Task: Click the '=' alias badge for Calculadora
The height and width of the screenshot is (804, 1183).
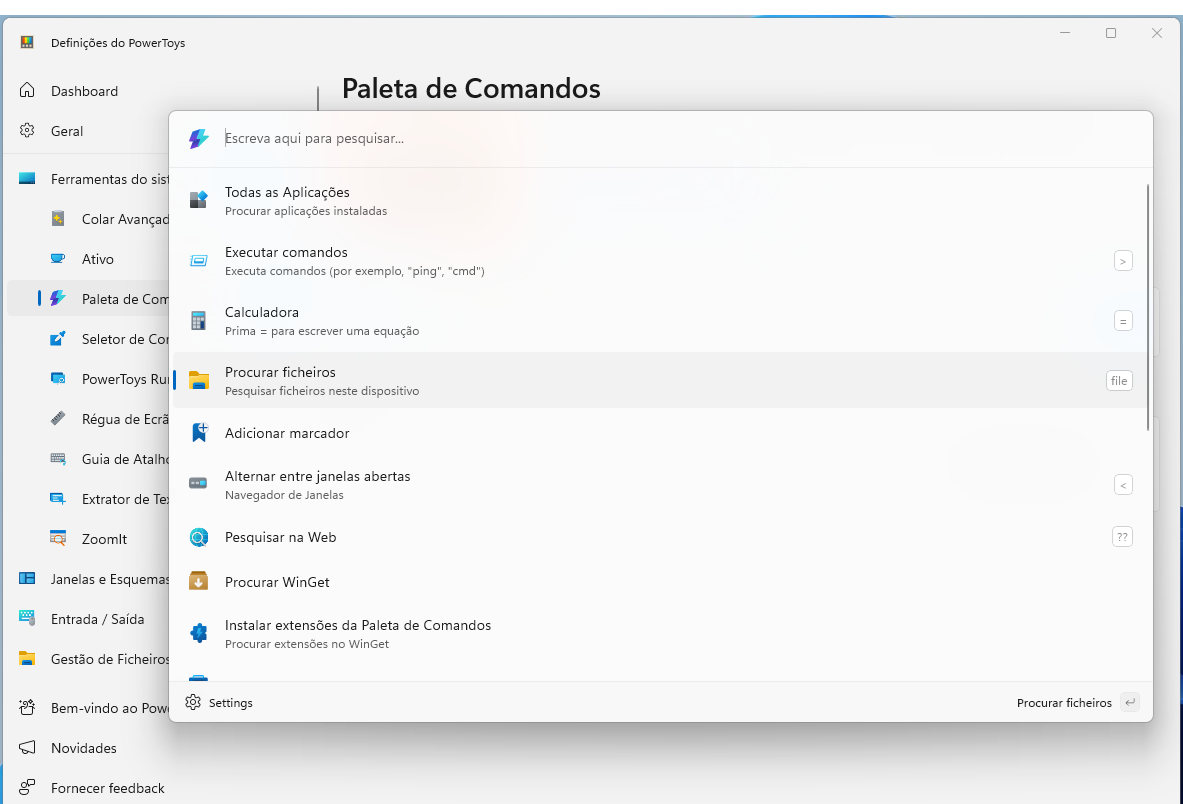Action: coord(1123,321)
